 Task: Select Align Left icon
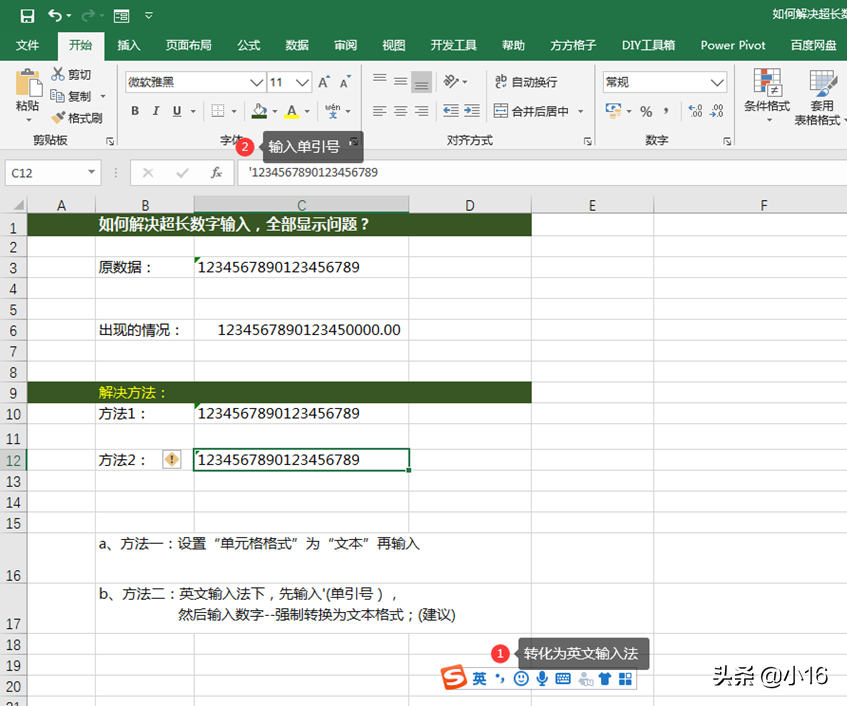pos(380,111)
